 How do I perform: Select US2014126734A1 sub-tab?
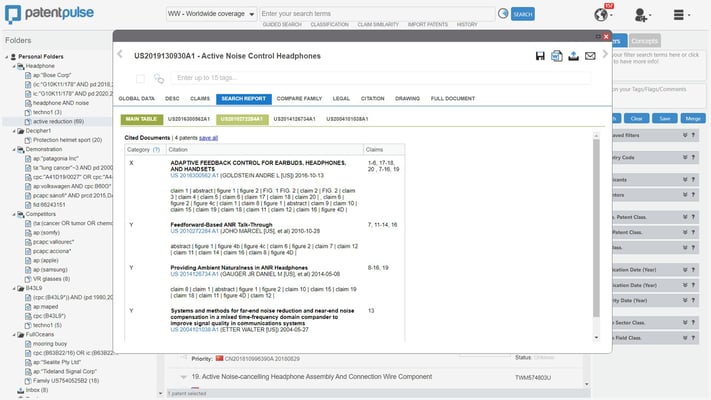pos(295,119)
